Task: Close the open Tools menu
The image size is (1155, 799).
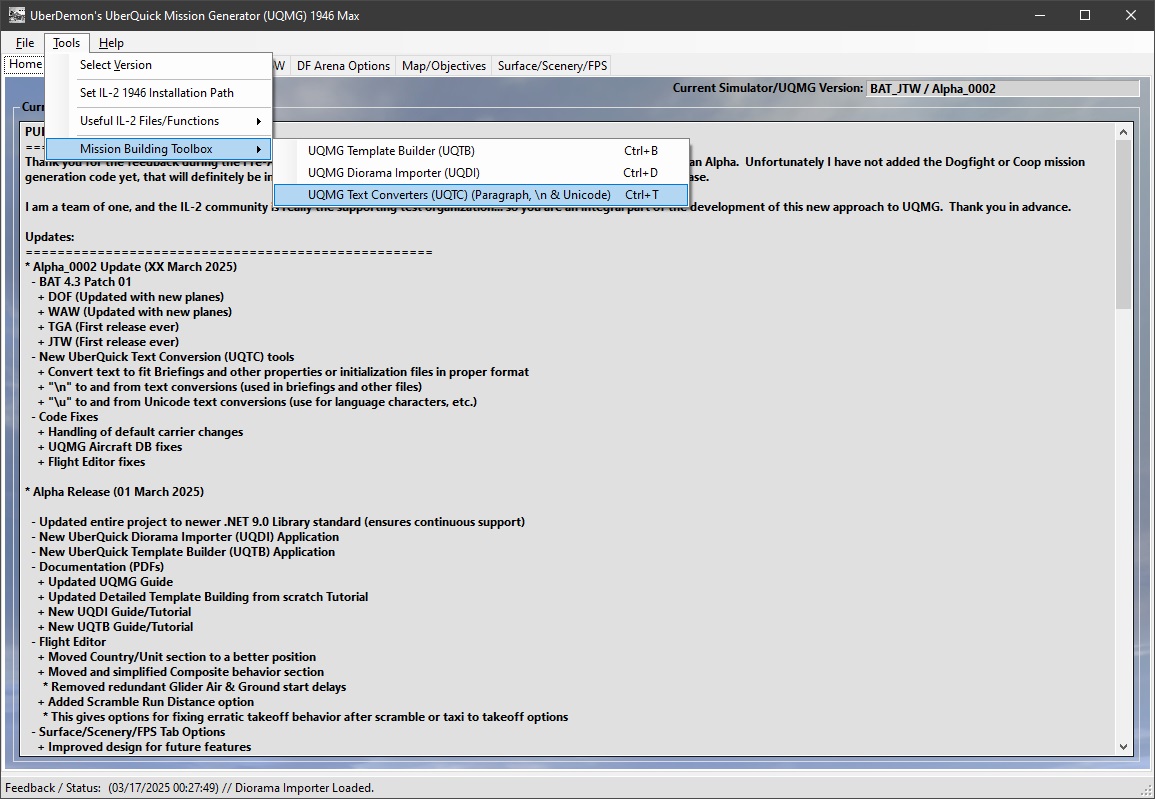Action: coord(66,43)
